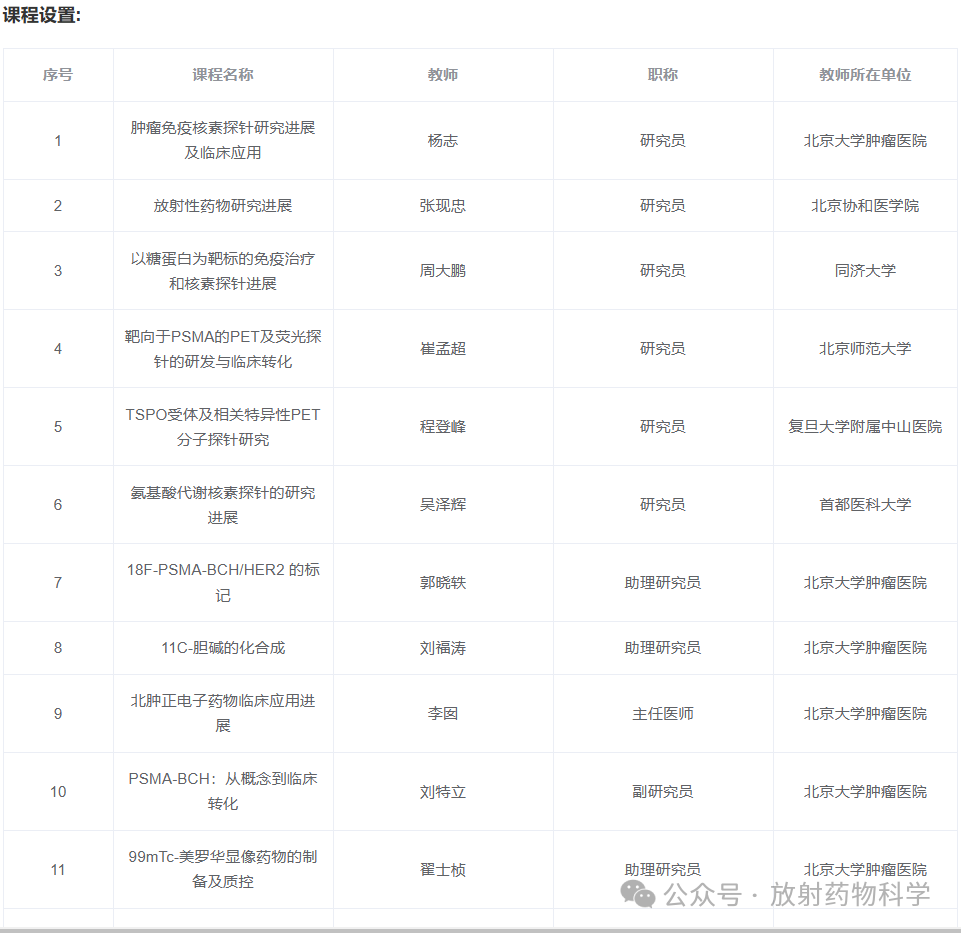Click course 氨基酸代谢核素探针的研究进展

pyautogui.click(x=223, y=505)
